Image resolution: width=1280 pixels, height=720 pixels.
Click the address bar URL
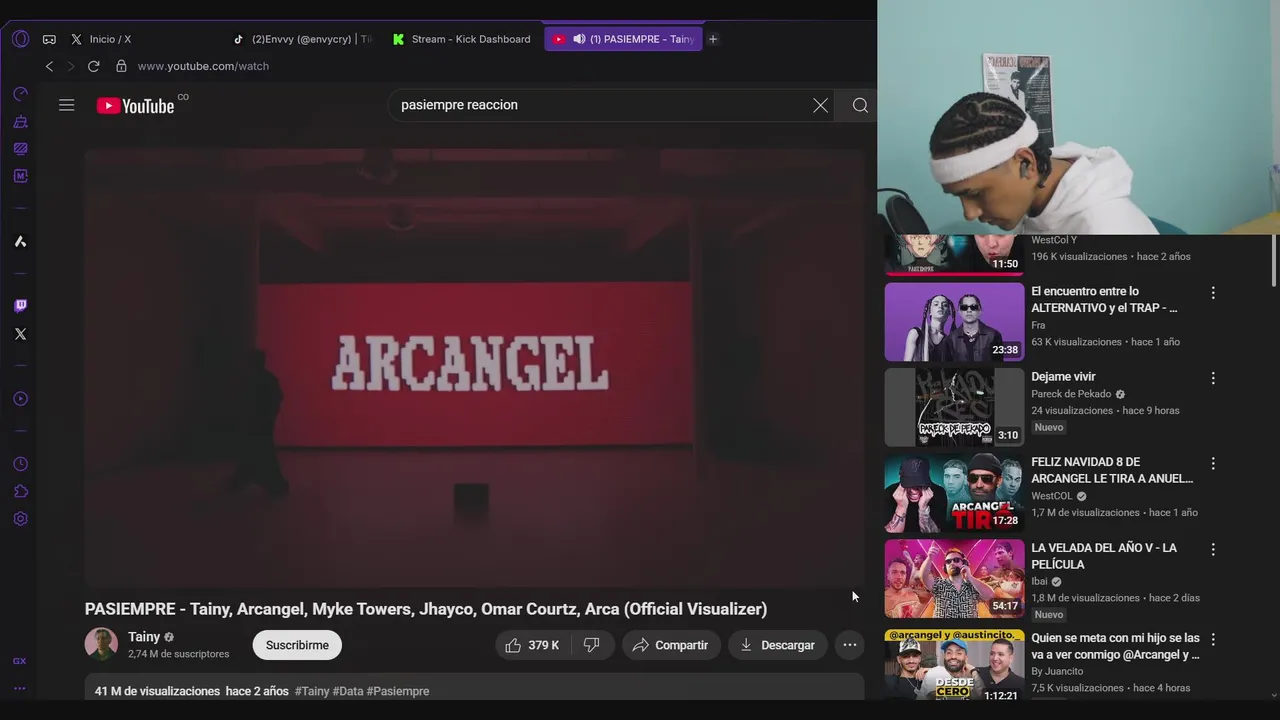[x=203, y=66]
